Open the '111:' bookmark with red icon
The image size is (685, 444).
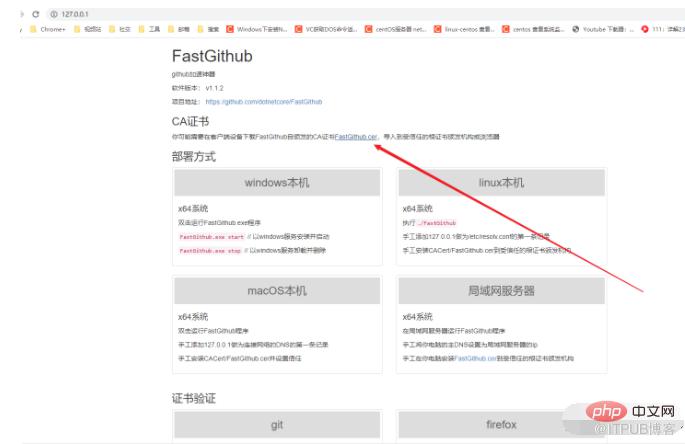(663, 29)
